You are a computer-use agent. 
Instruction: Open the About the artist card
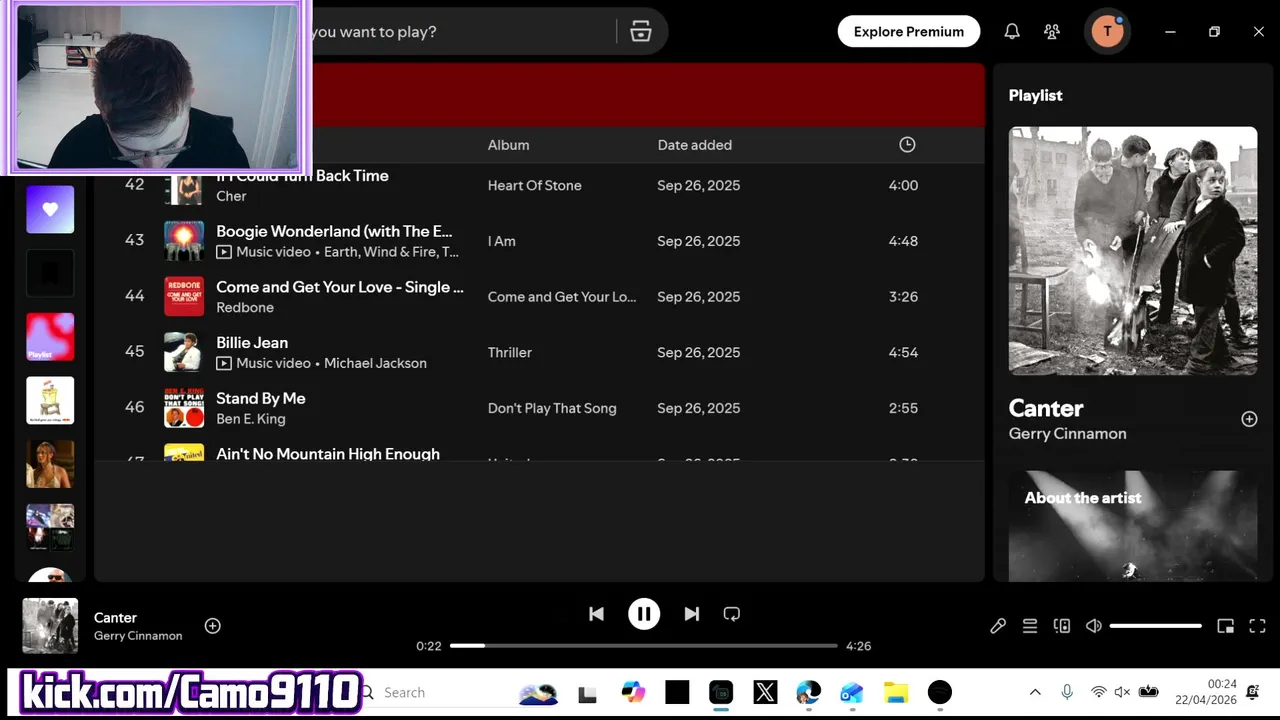tap(1133, 526)
